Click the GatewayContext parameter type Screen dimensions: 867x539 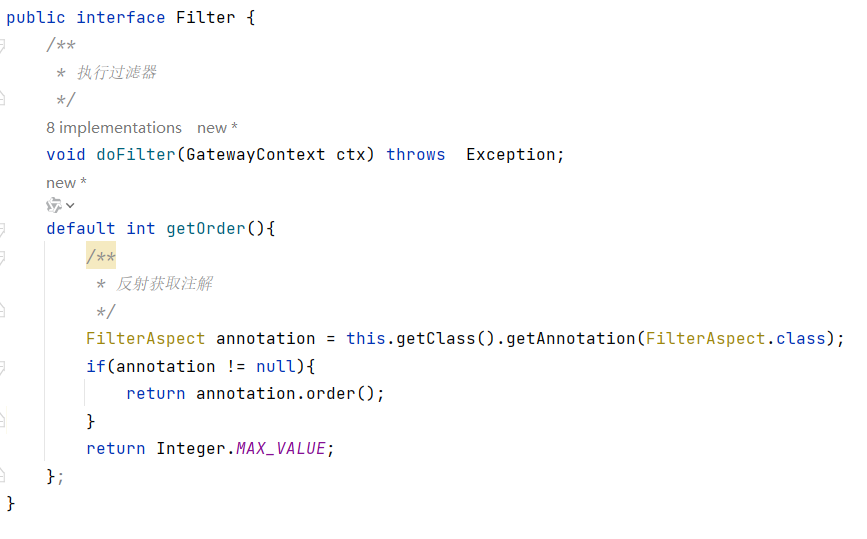point(255,155)
